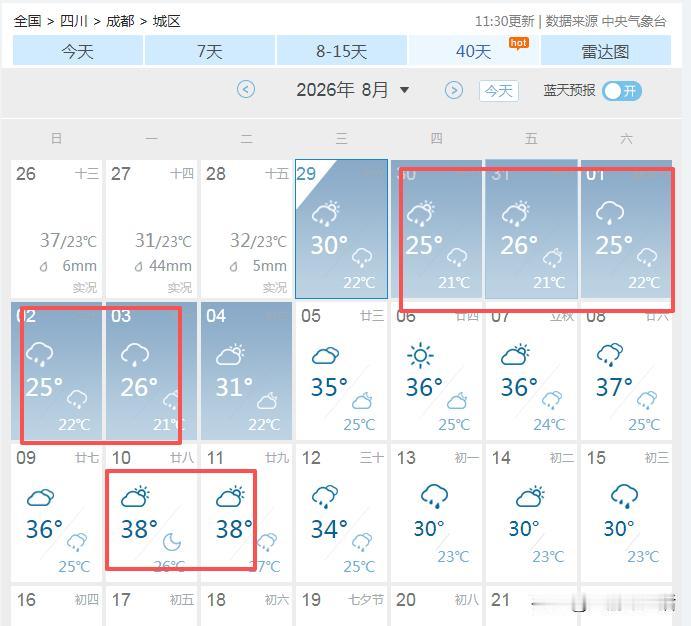Toggle the 蓝天预报 switch
691x626 pixels.
(622, 91)
